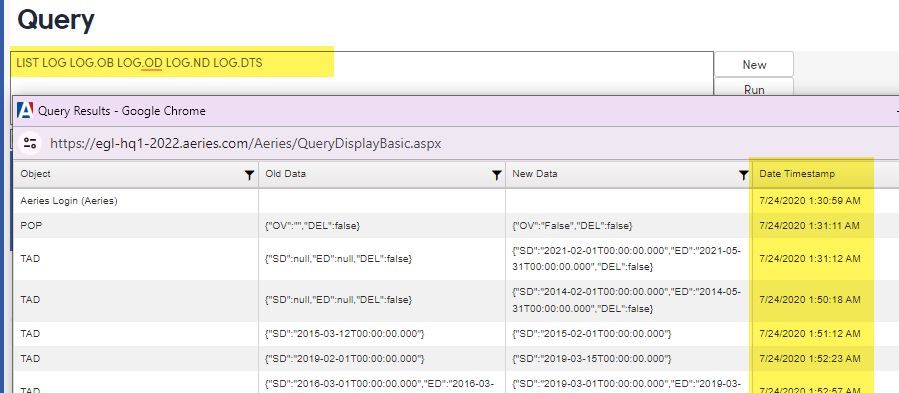Click 'Query Results - Google Chrome' window title
899x393 pixels.
(122, 111)
